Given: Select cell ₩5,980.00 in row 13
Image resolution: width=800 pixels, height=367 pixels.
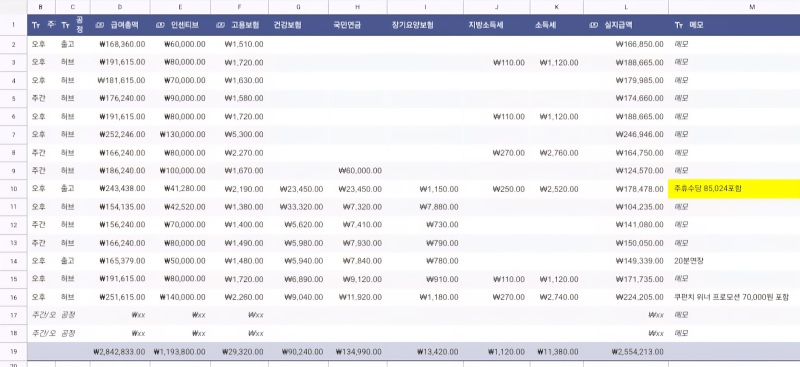Looking at the screenshot, I should (298, 243).
